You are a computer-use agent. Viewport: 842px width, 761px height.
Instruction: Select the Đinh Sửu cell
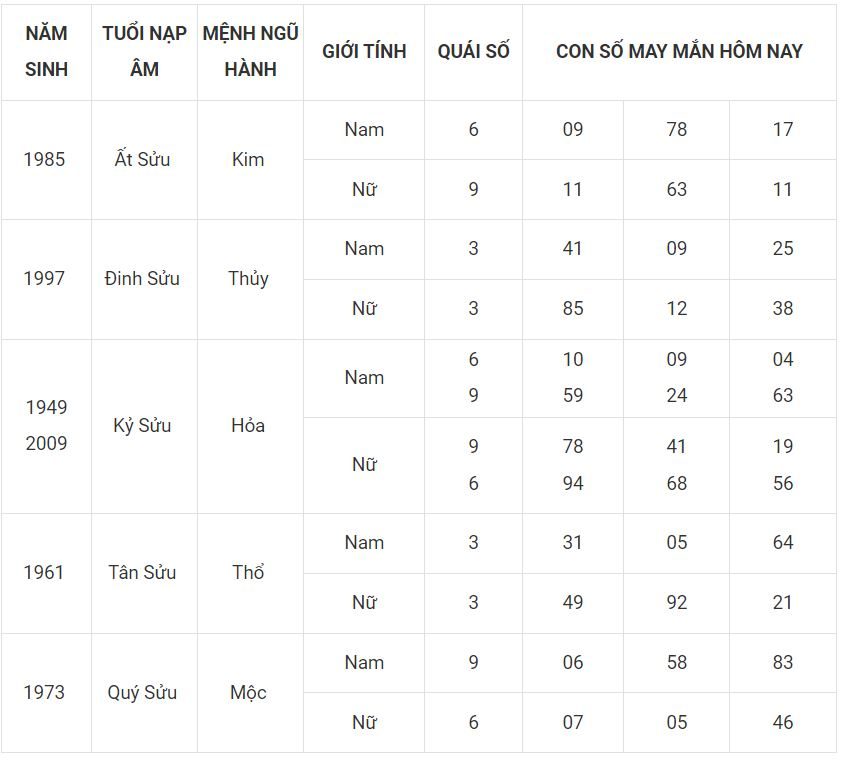click(142, 278)
